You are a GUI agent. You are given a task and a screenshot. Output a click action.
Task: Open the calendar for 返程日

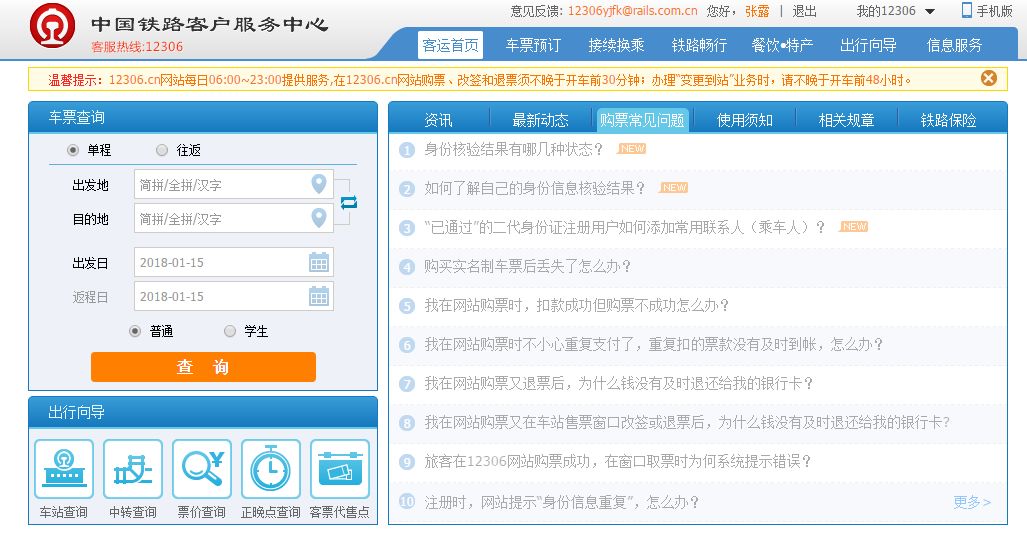pos(319,297)
